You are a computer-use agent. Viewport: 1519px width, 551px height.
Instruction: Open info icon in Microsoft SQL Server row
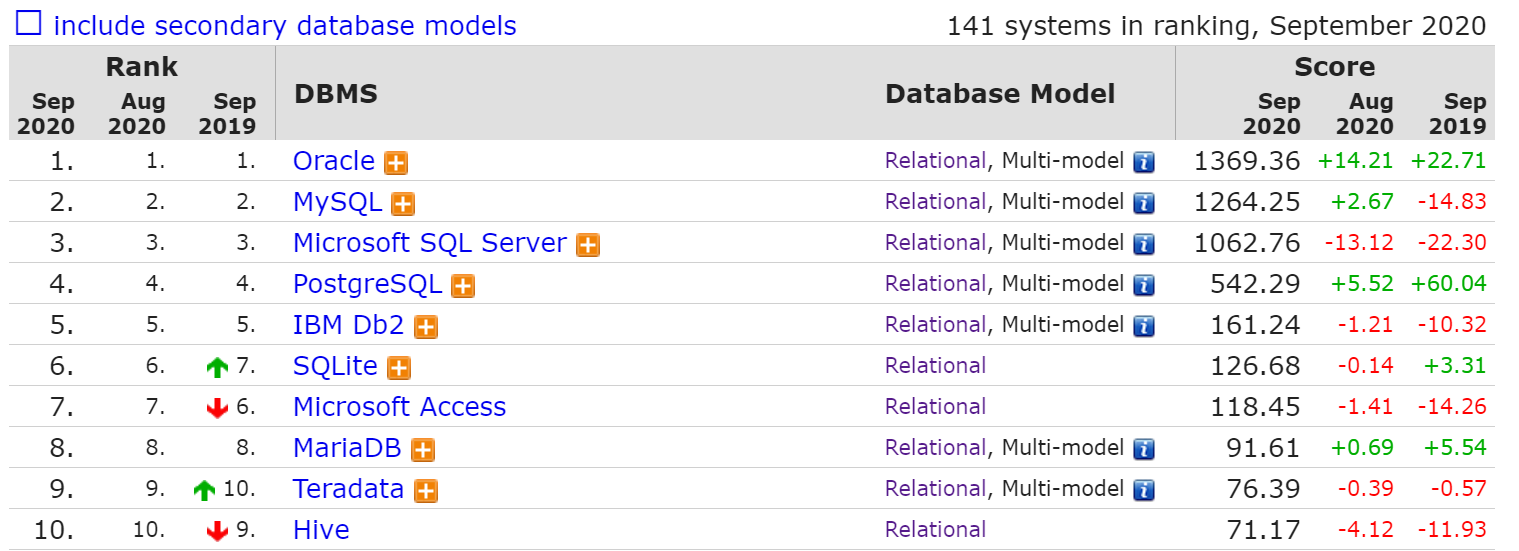point(1144,245)
